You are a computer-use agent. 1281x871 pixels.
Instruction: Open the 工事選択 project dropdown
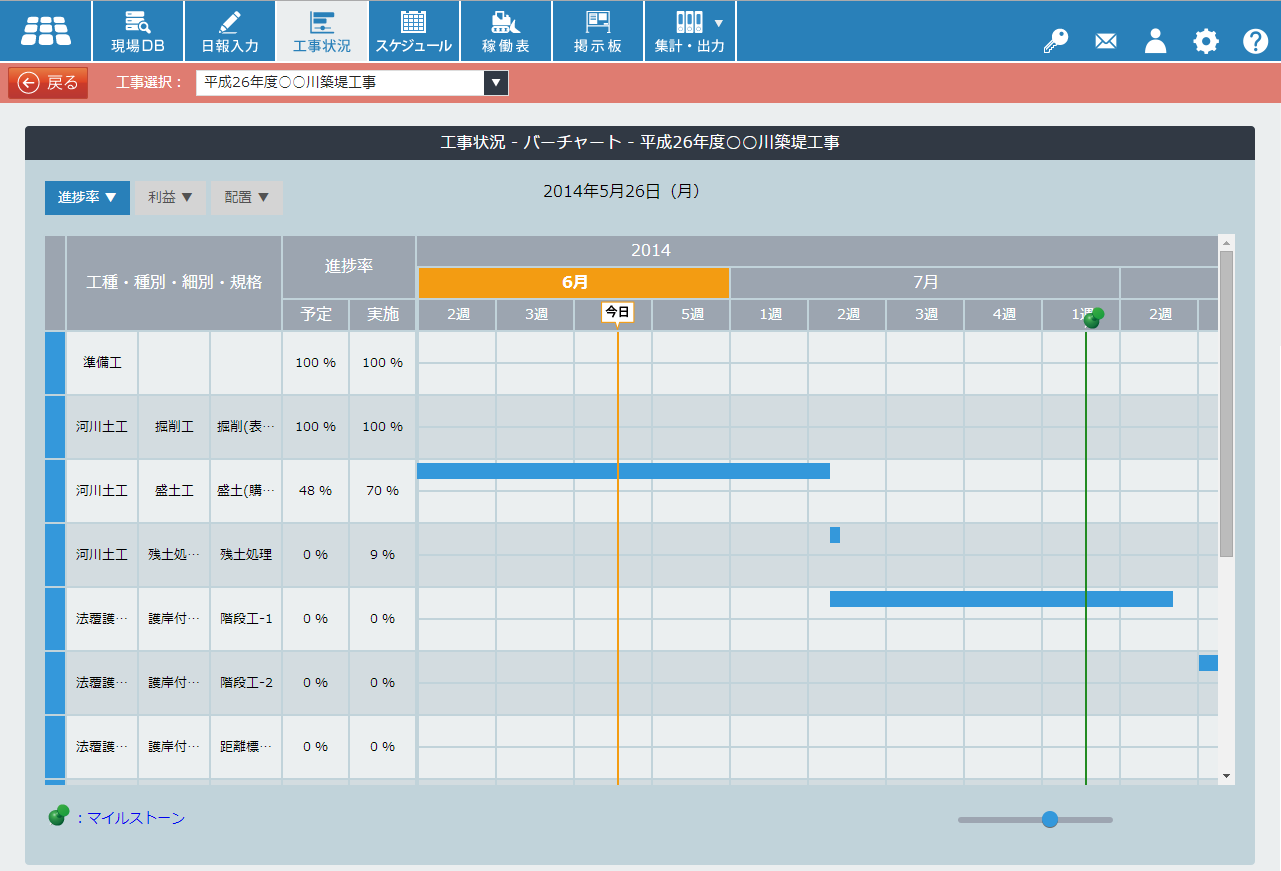[352, 83]
